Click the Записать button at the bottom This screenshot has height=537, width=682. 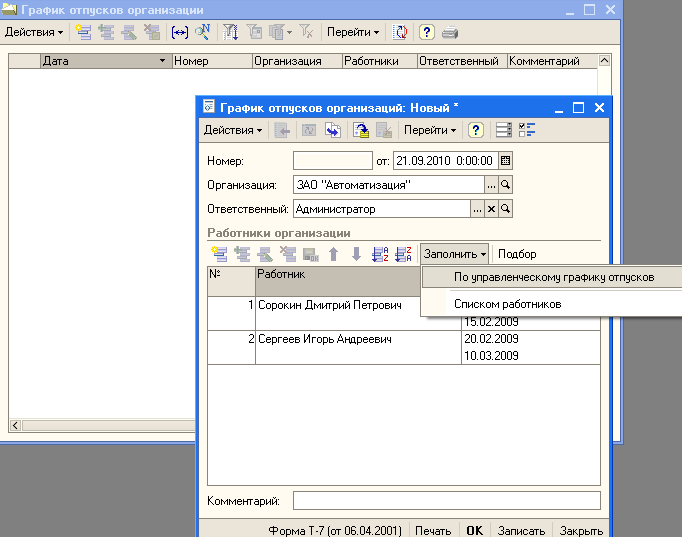click(x=521, y=530)
